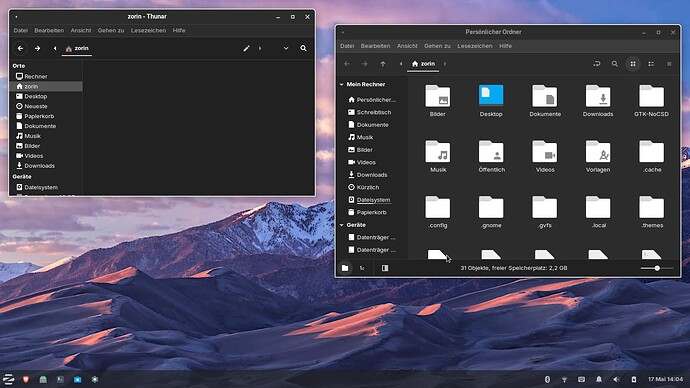Go up one folder in Persönlicher Ordner

(x=383, y=64)
